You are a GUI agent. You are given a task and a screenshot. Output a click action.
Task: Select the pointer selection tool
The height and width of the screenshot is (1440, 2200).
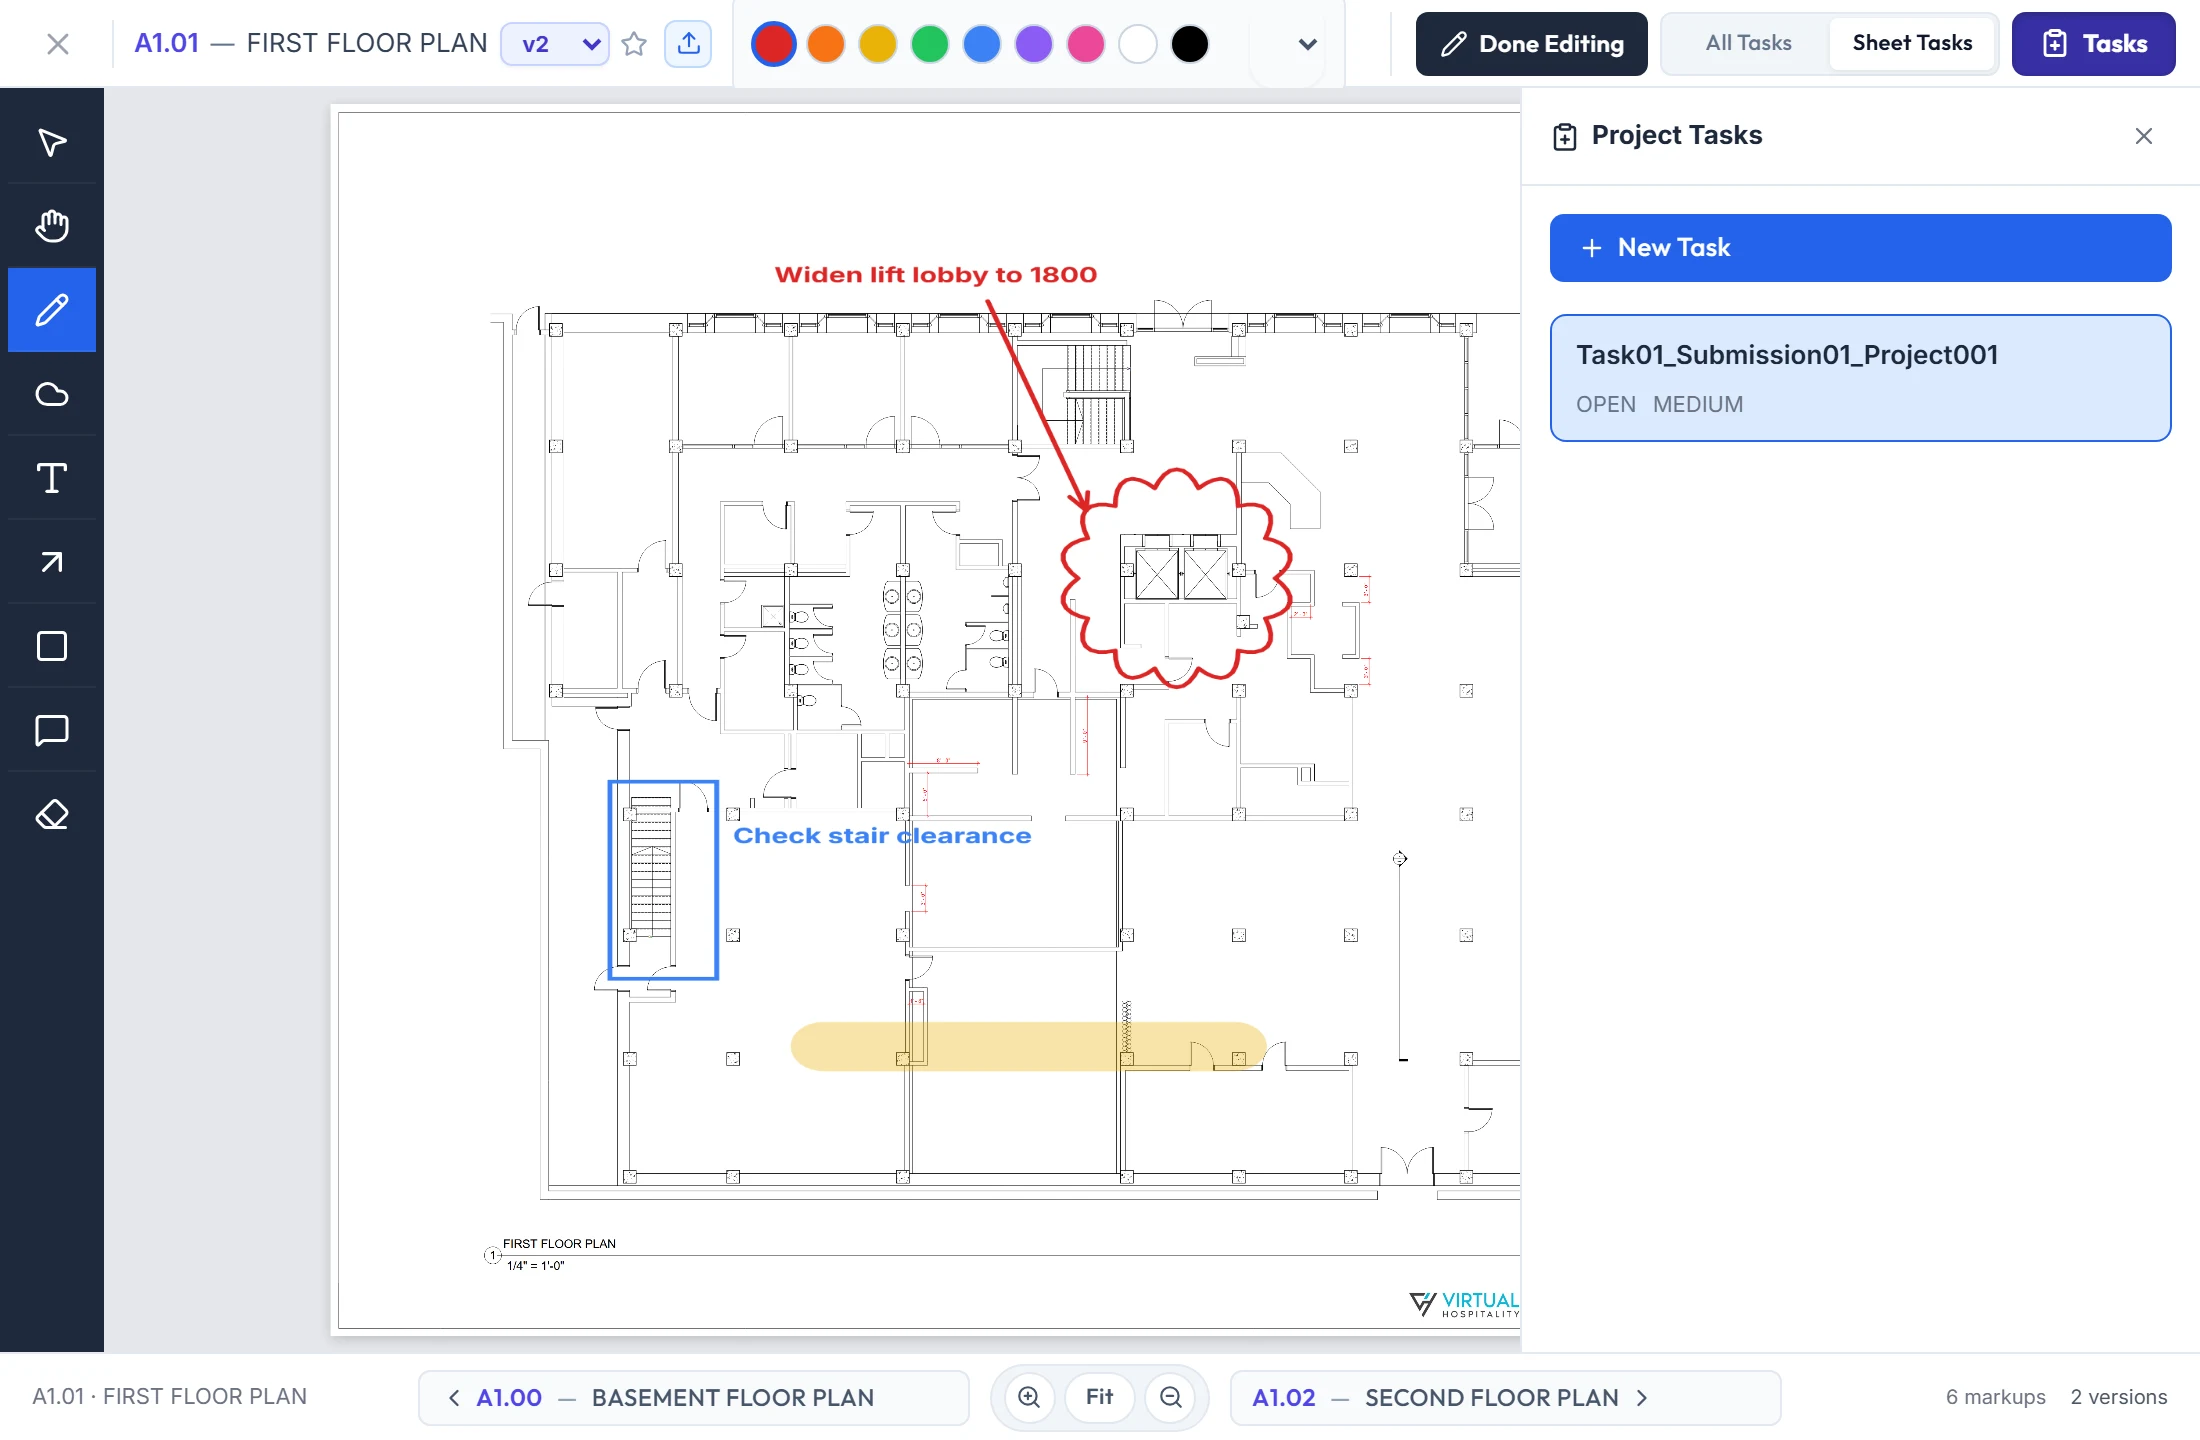pyautogui.click(x=52, y=142)
